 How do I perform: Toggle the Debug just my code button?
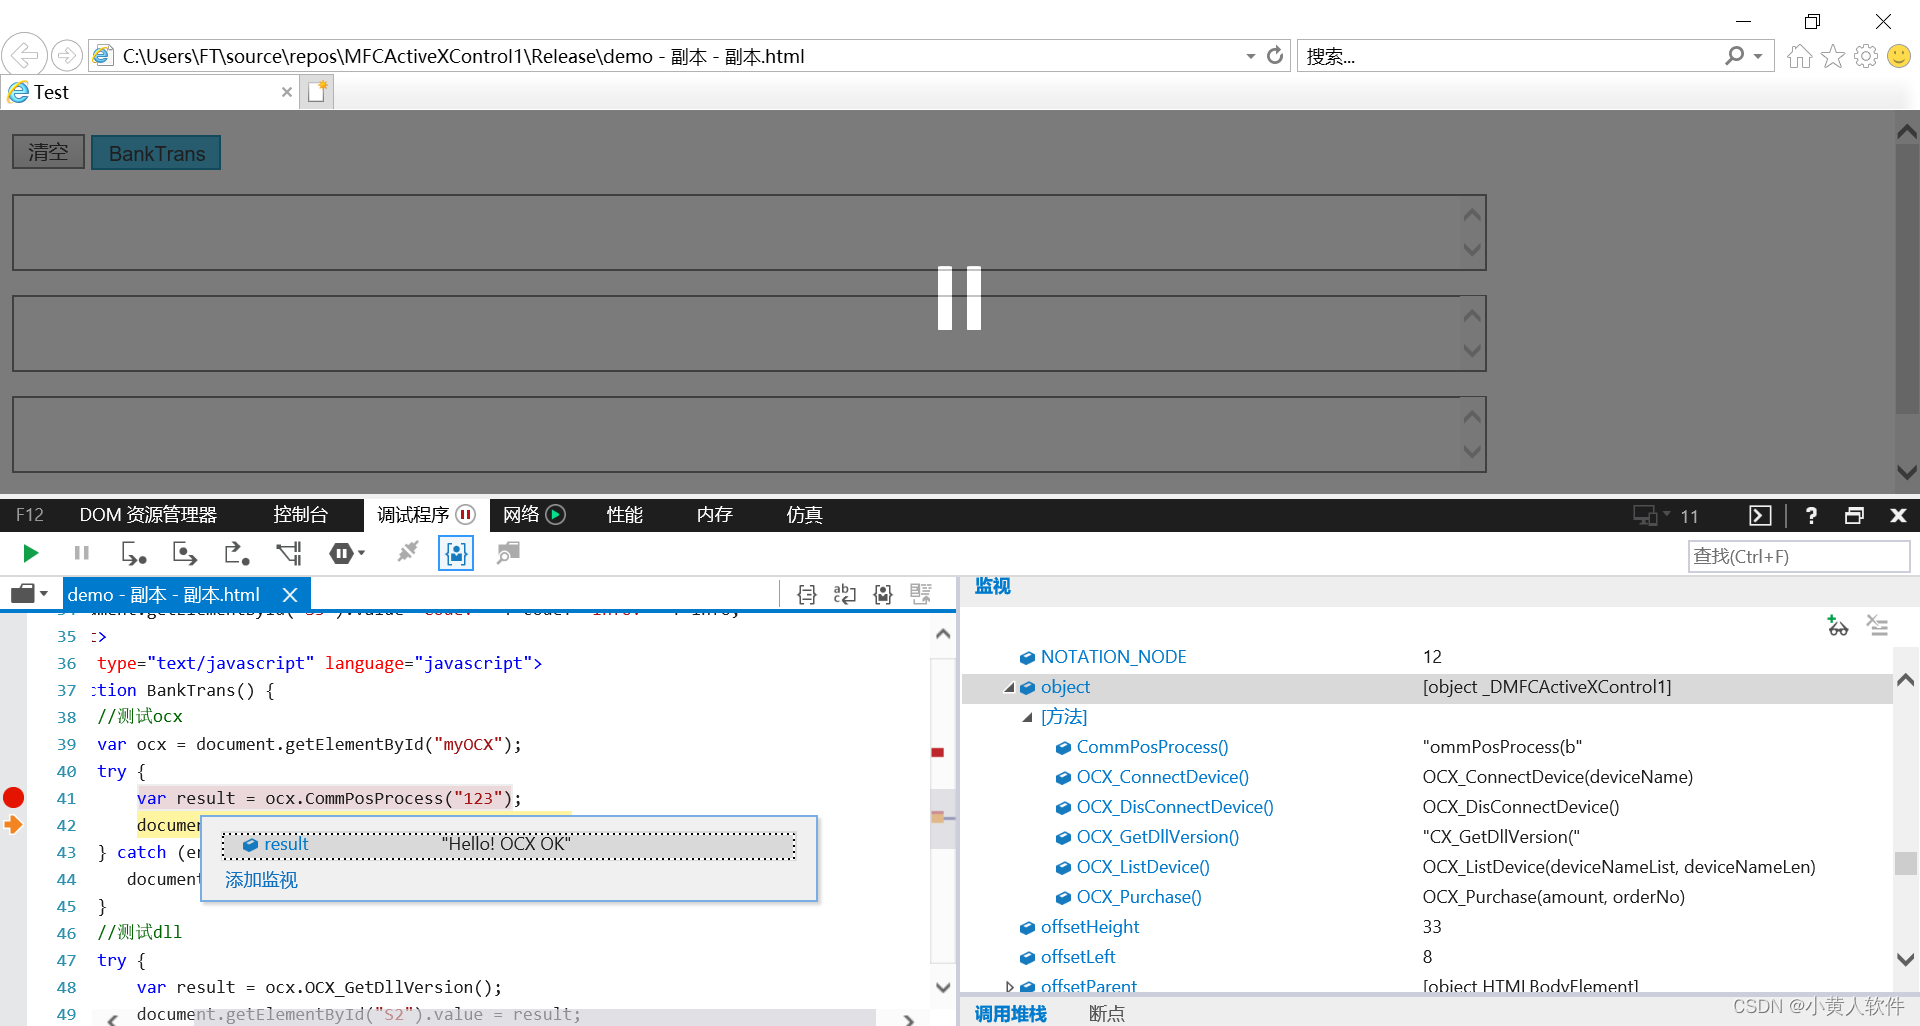[x=456, y=553]
